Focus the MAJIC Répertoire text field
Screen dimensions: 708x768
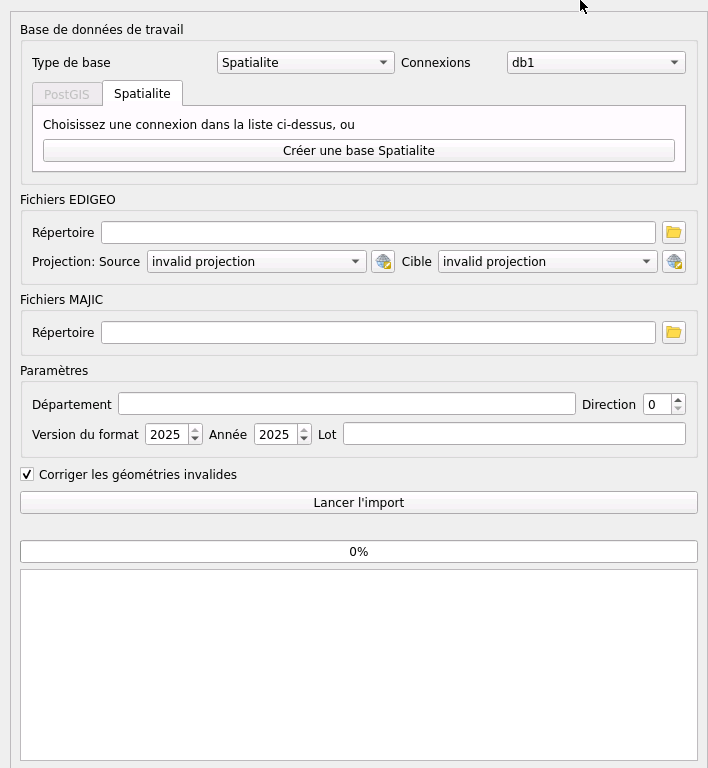click(x=378, y=333)
